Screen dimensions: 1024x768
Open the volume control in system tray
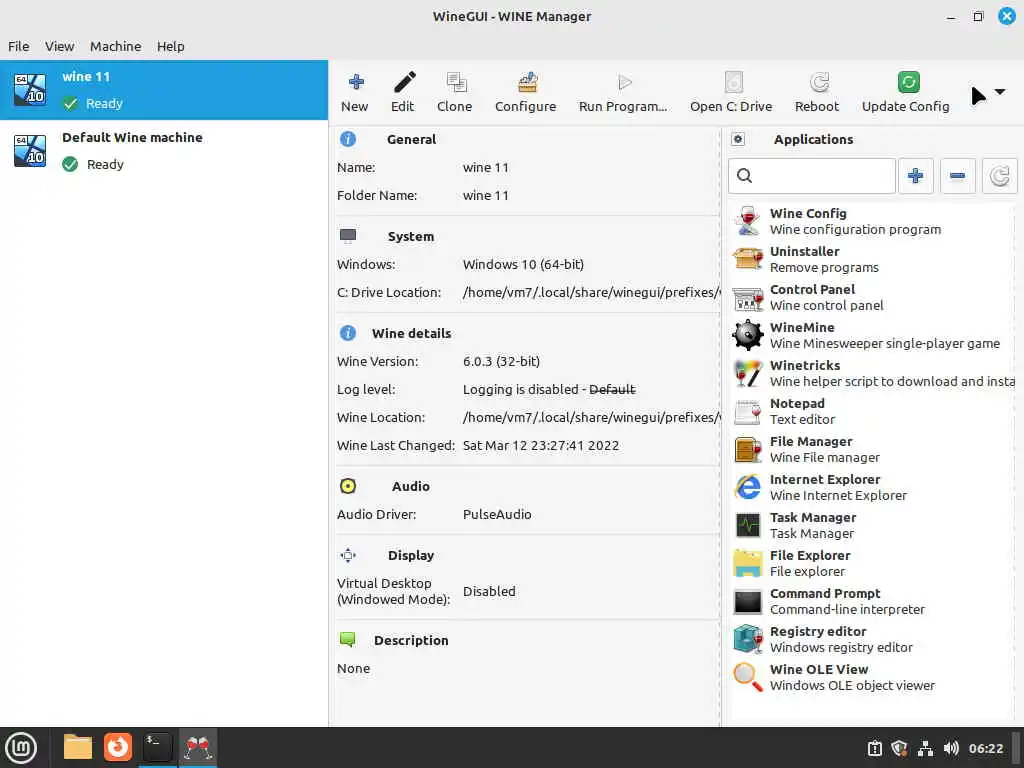click(951, 748)
